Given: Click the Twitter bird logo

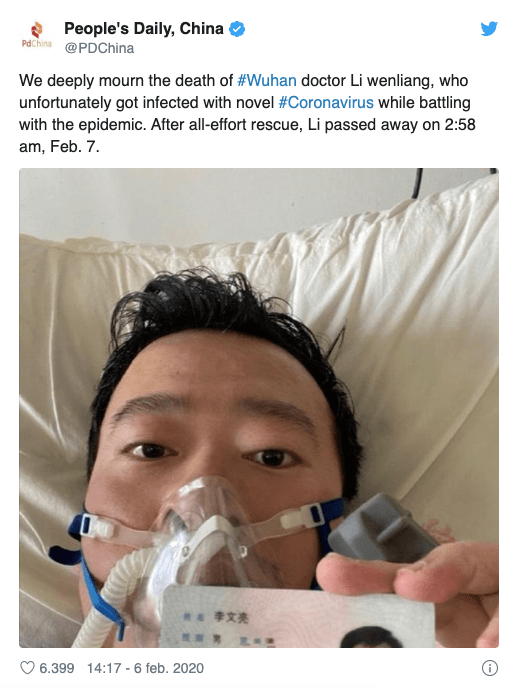Looking at the screenshot, I should pyautogui.click(x=489, y=29).
